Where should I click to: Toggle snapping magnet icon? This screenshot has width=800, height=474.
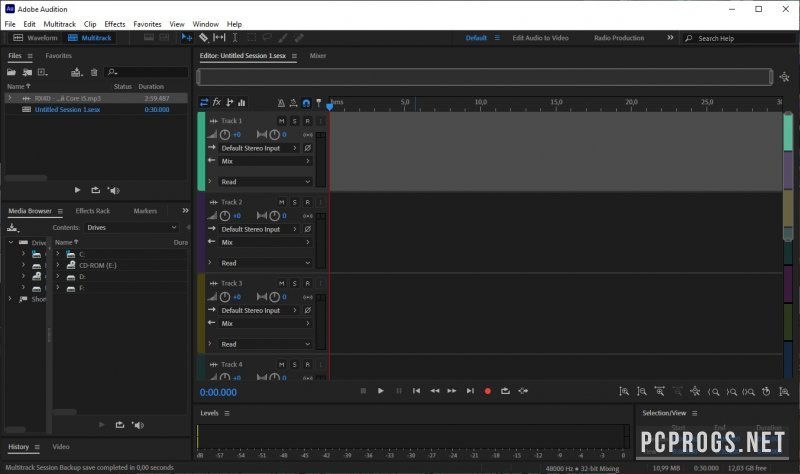306,103
